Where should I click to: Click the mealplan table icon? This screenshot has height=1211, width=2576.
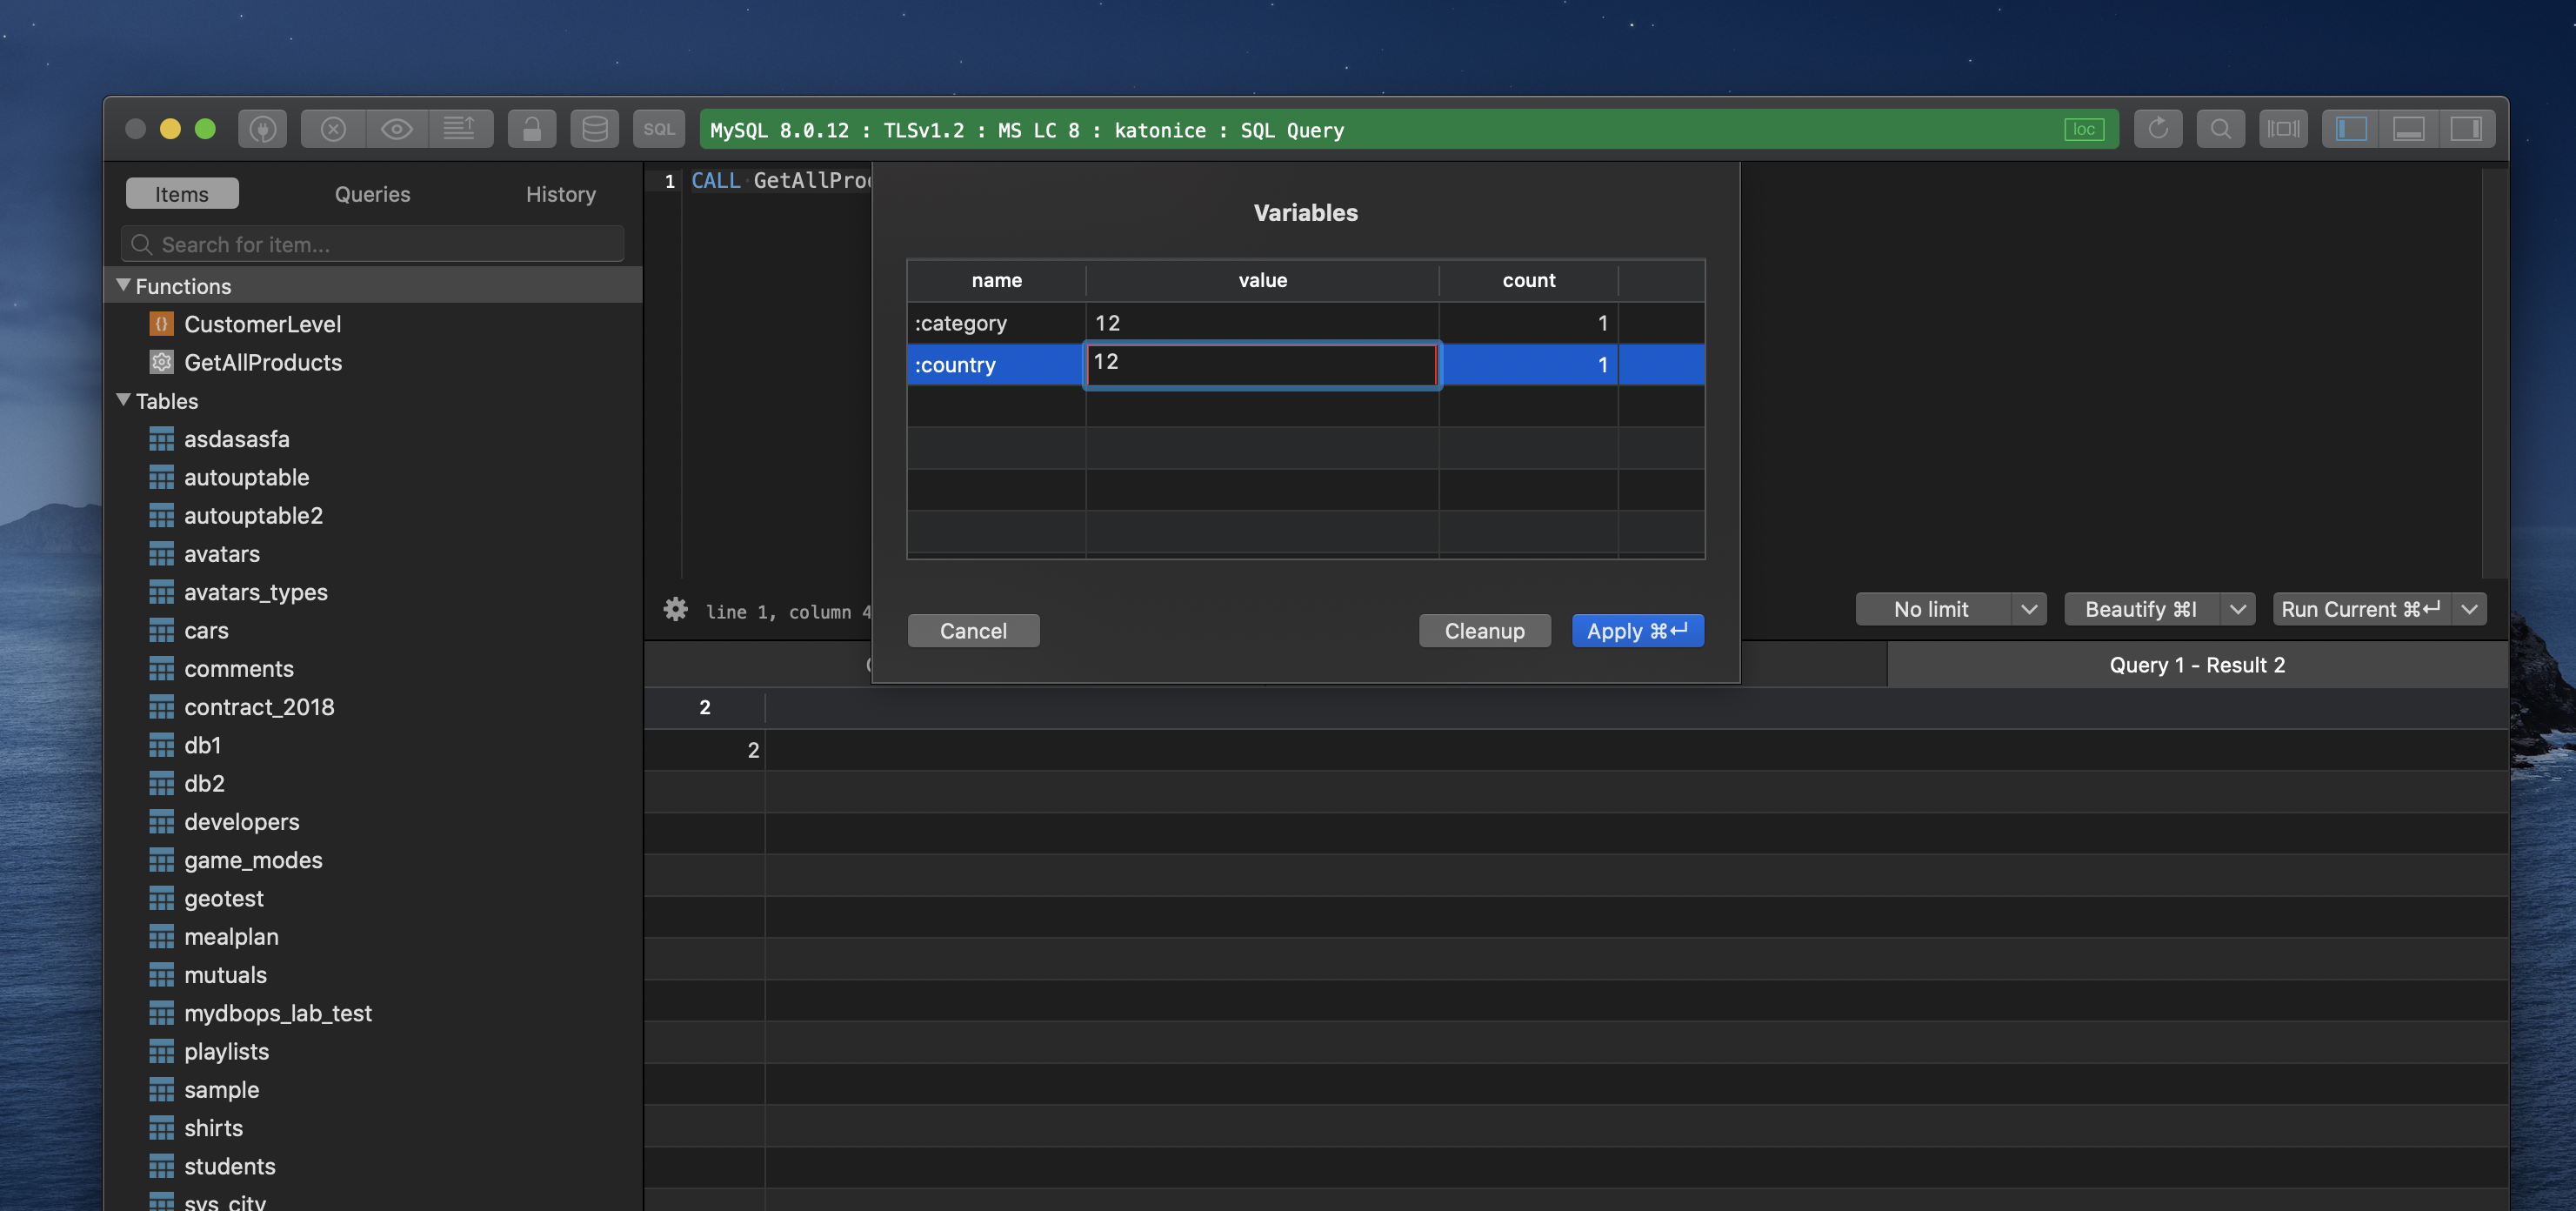pyautogui.click(x=161, y=937)
